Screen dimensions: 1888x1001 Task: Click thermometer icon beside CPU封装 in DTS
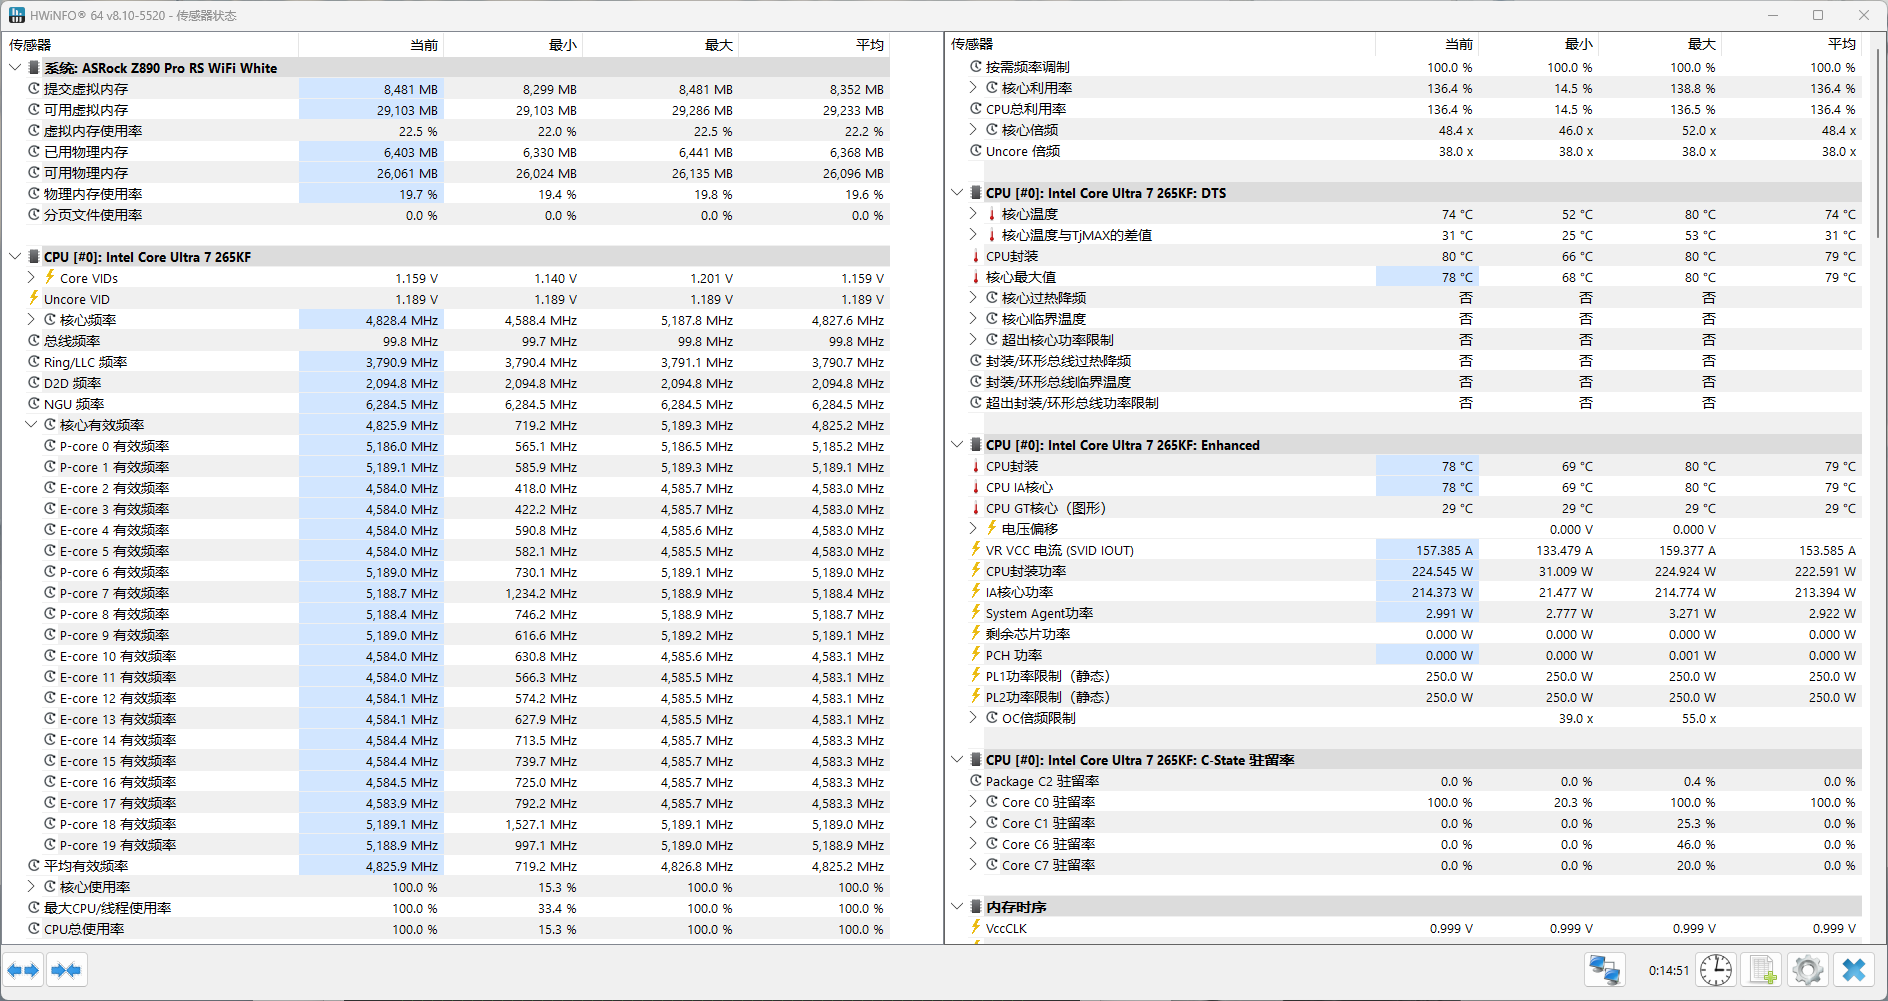(976, 256)
